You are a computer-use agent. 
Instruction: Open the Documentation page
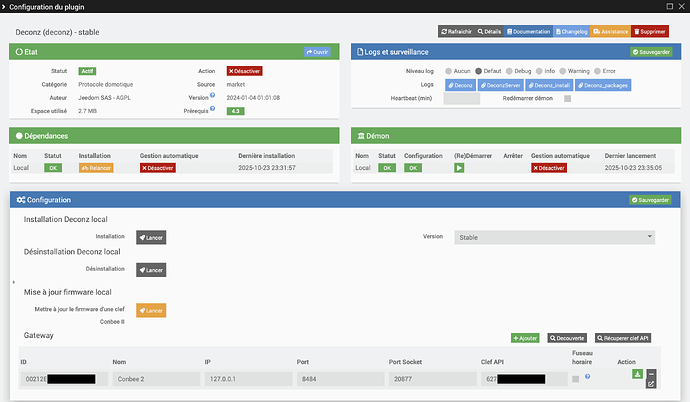click(529, 32)
